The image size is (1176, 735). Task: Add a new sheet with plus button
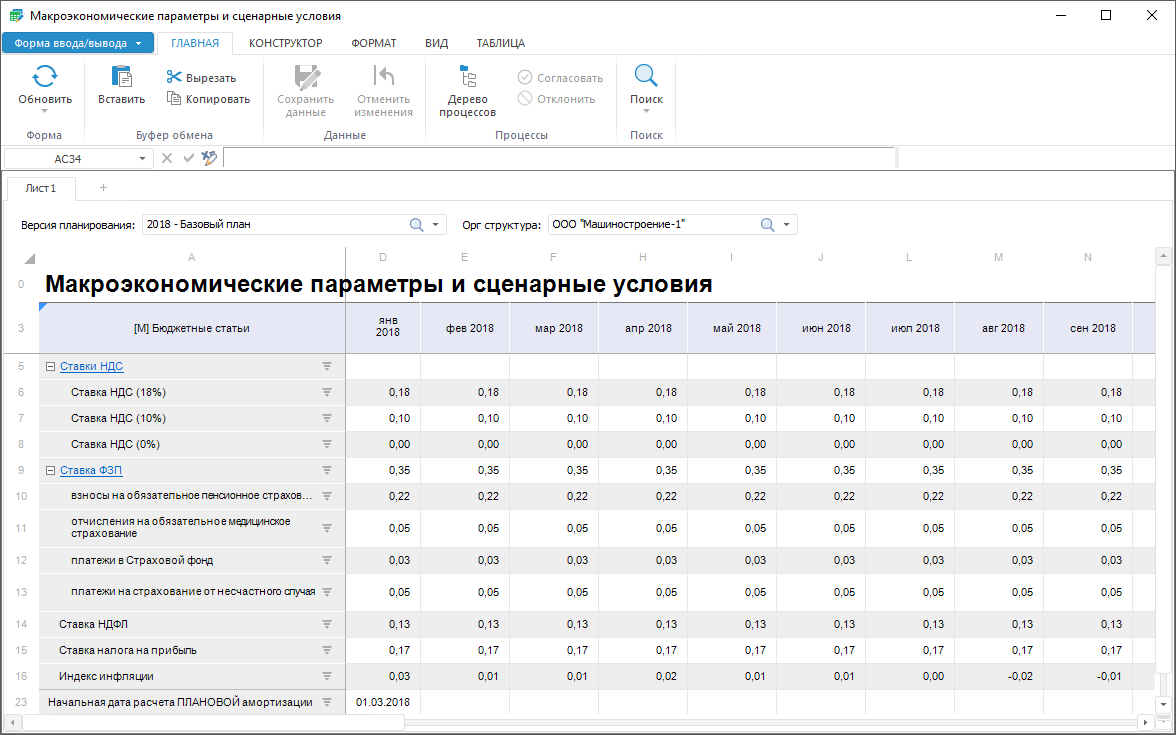pyautogui.click(x=103, y=188)
